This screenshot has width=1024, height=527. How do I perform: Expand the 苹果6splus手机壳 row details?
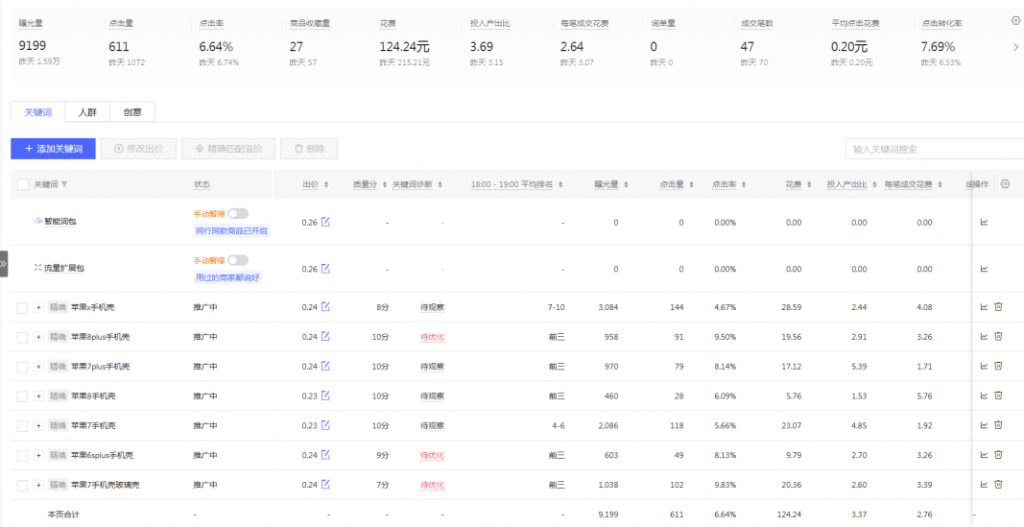point(39,455)
